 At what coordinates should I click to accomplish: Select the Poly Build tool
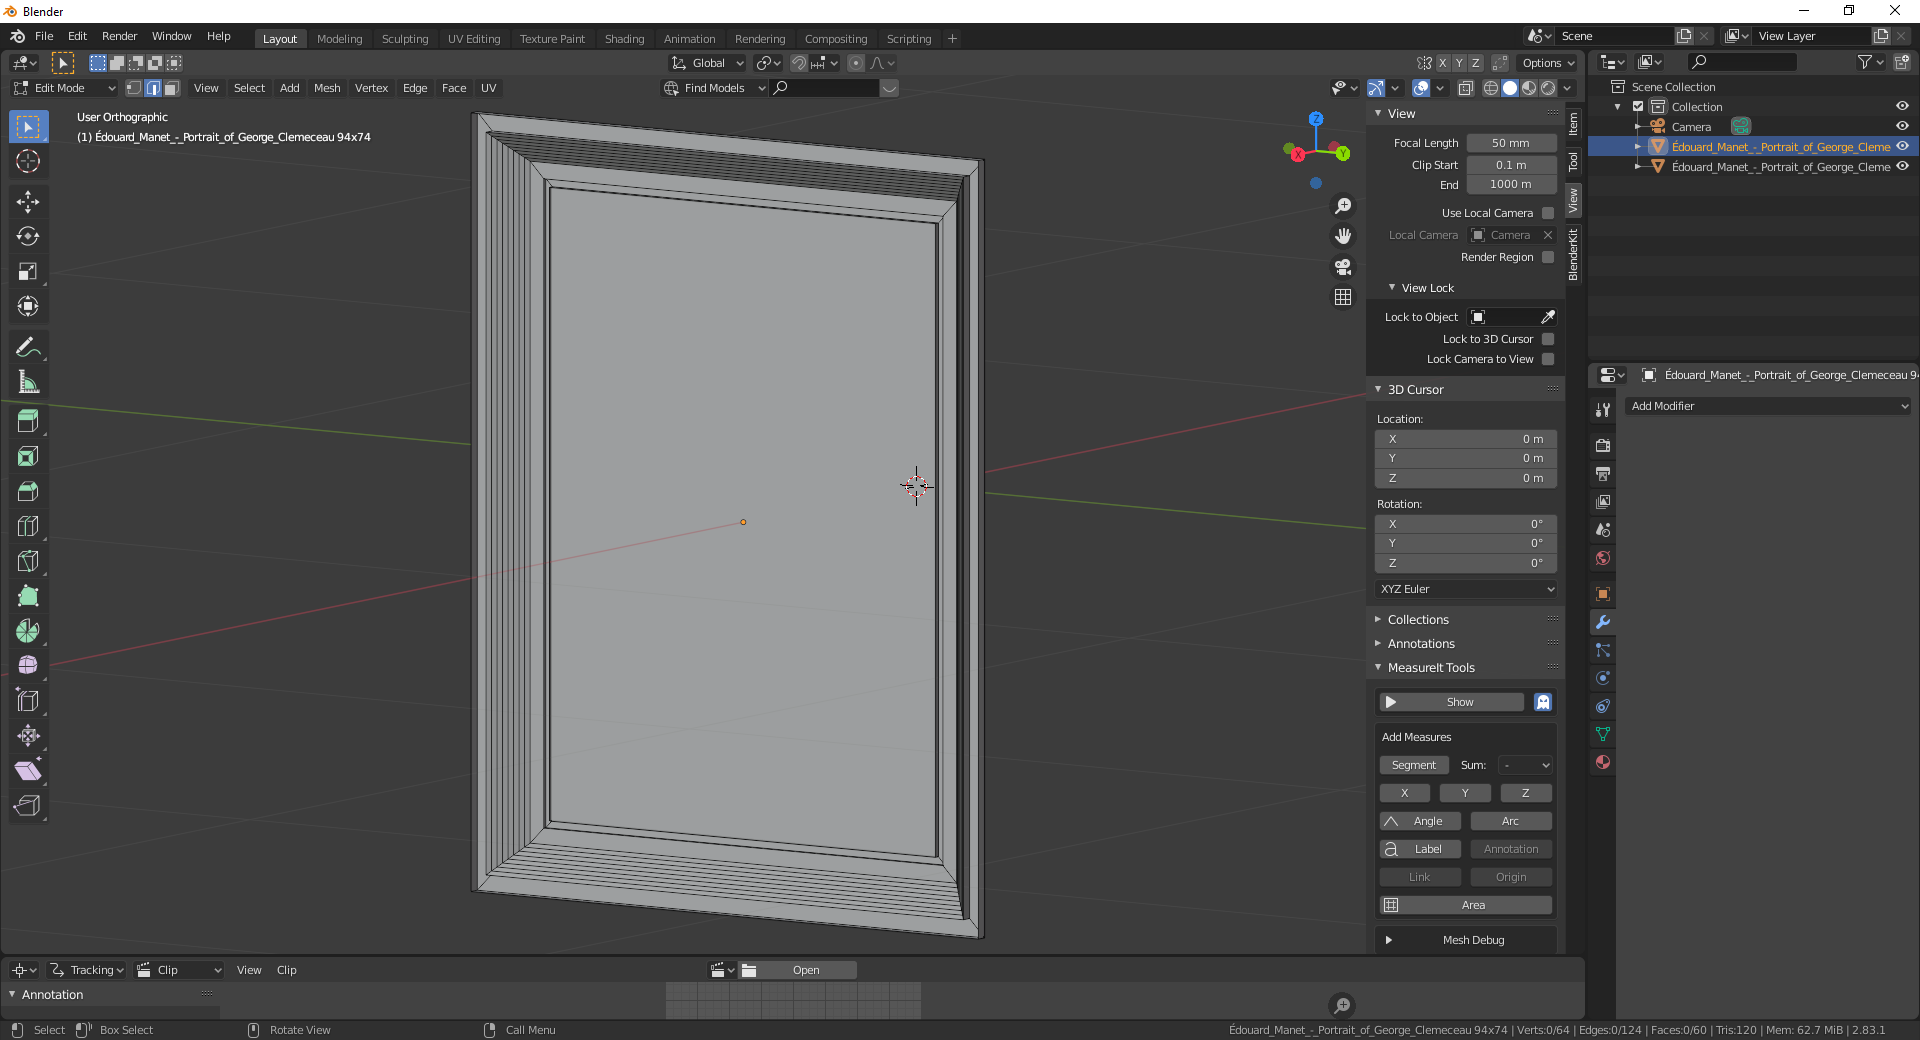(x=28, y=597)
